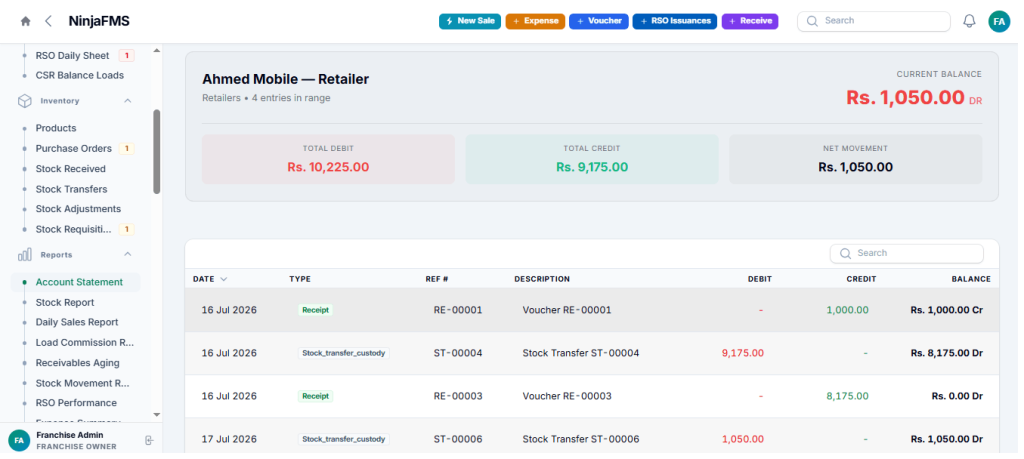Screen dimensions: 1024x459
Task: Click the logout icon beside Franchise Admin
Action: (149, 441)
